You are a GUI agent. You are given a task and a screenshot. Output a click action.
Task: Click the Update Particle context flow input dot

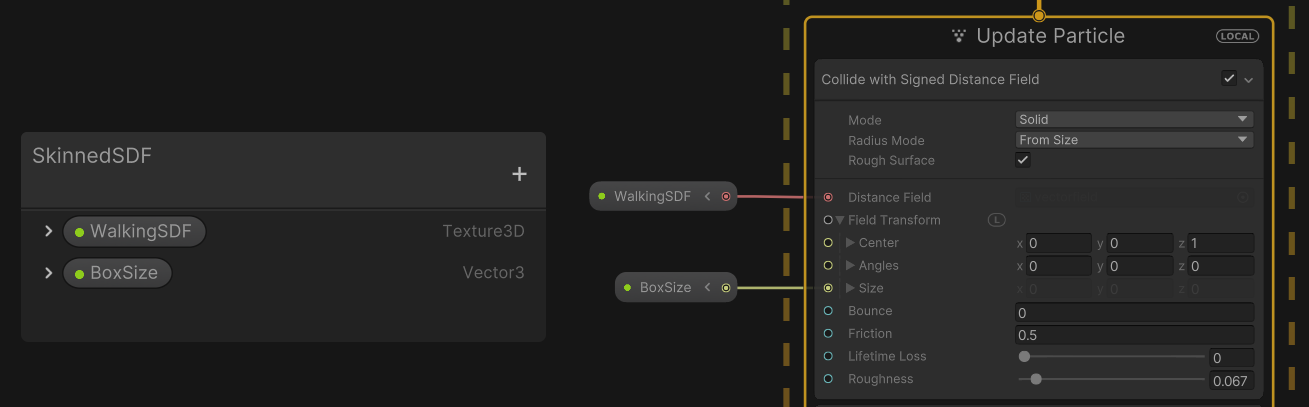coord(1039,15)
